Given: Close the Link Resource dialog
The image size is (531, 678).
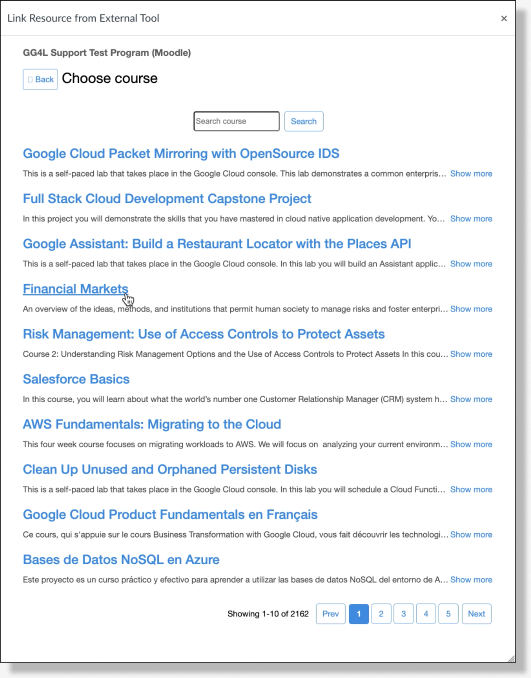Looking at the screenshot, I should 504,19.
